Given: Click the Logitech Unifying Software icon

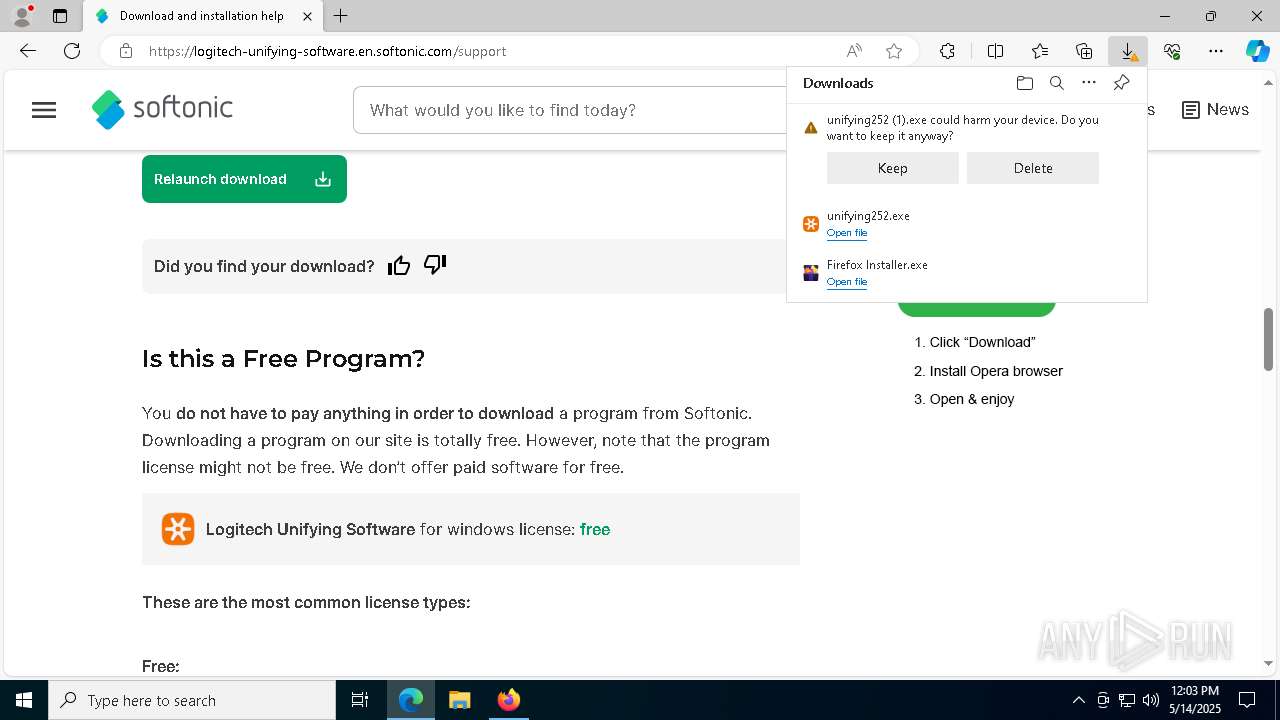Looking at the screenshot, I should [x=178, y=529].
